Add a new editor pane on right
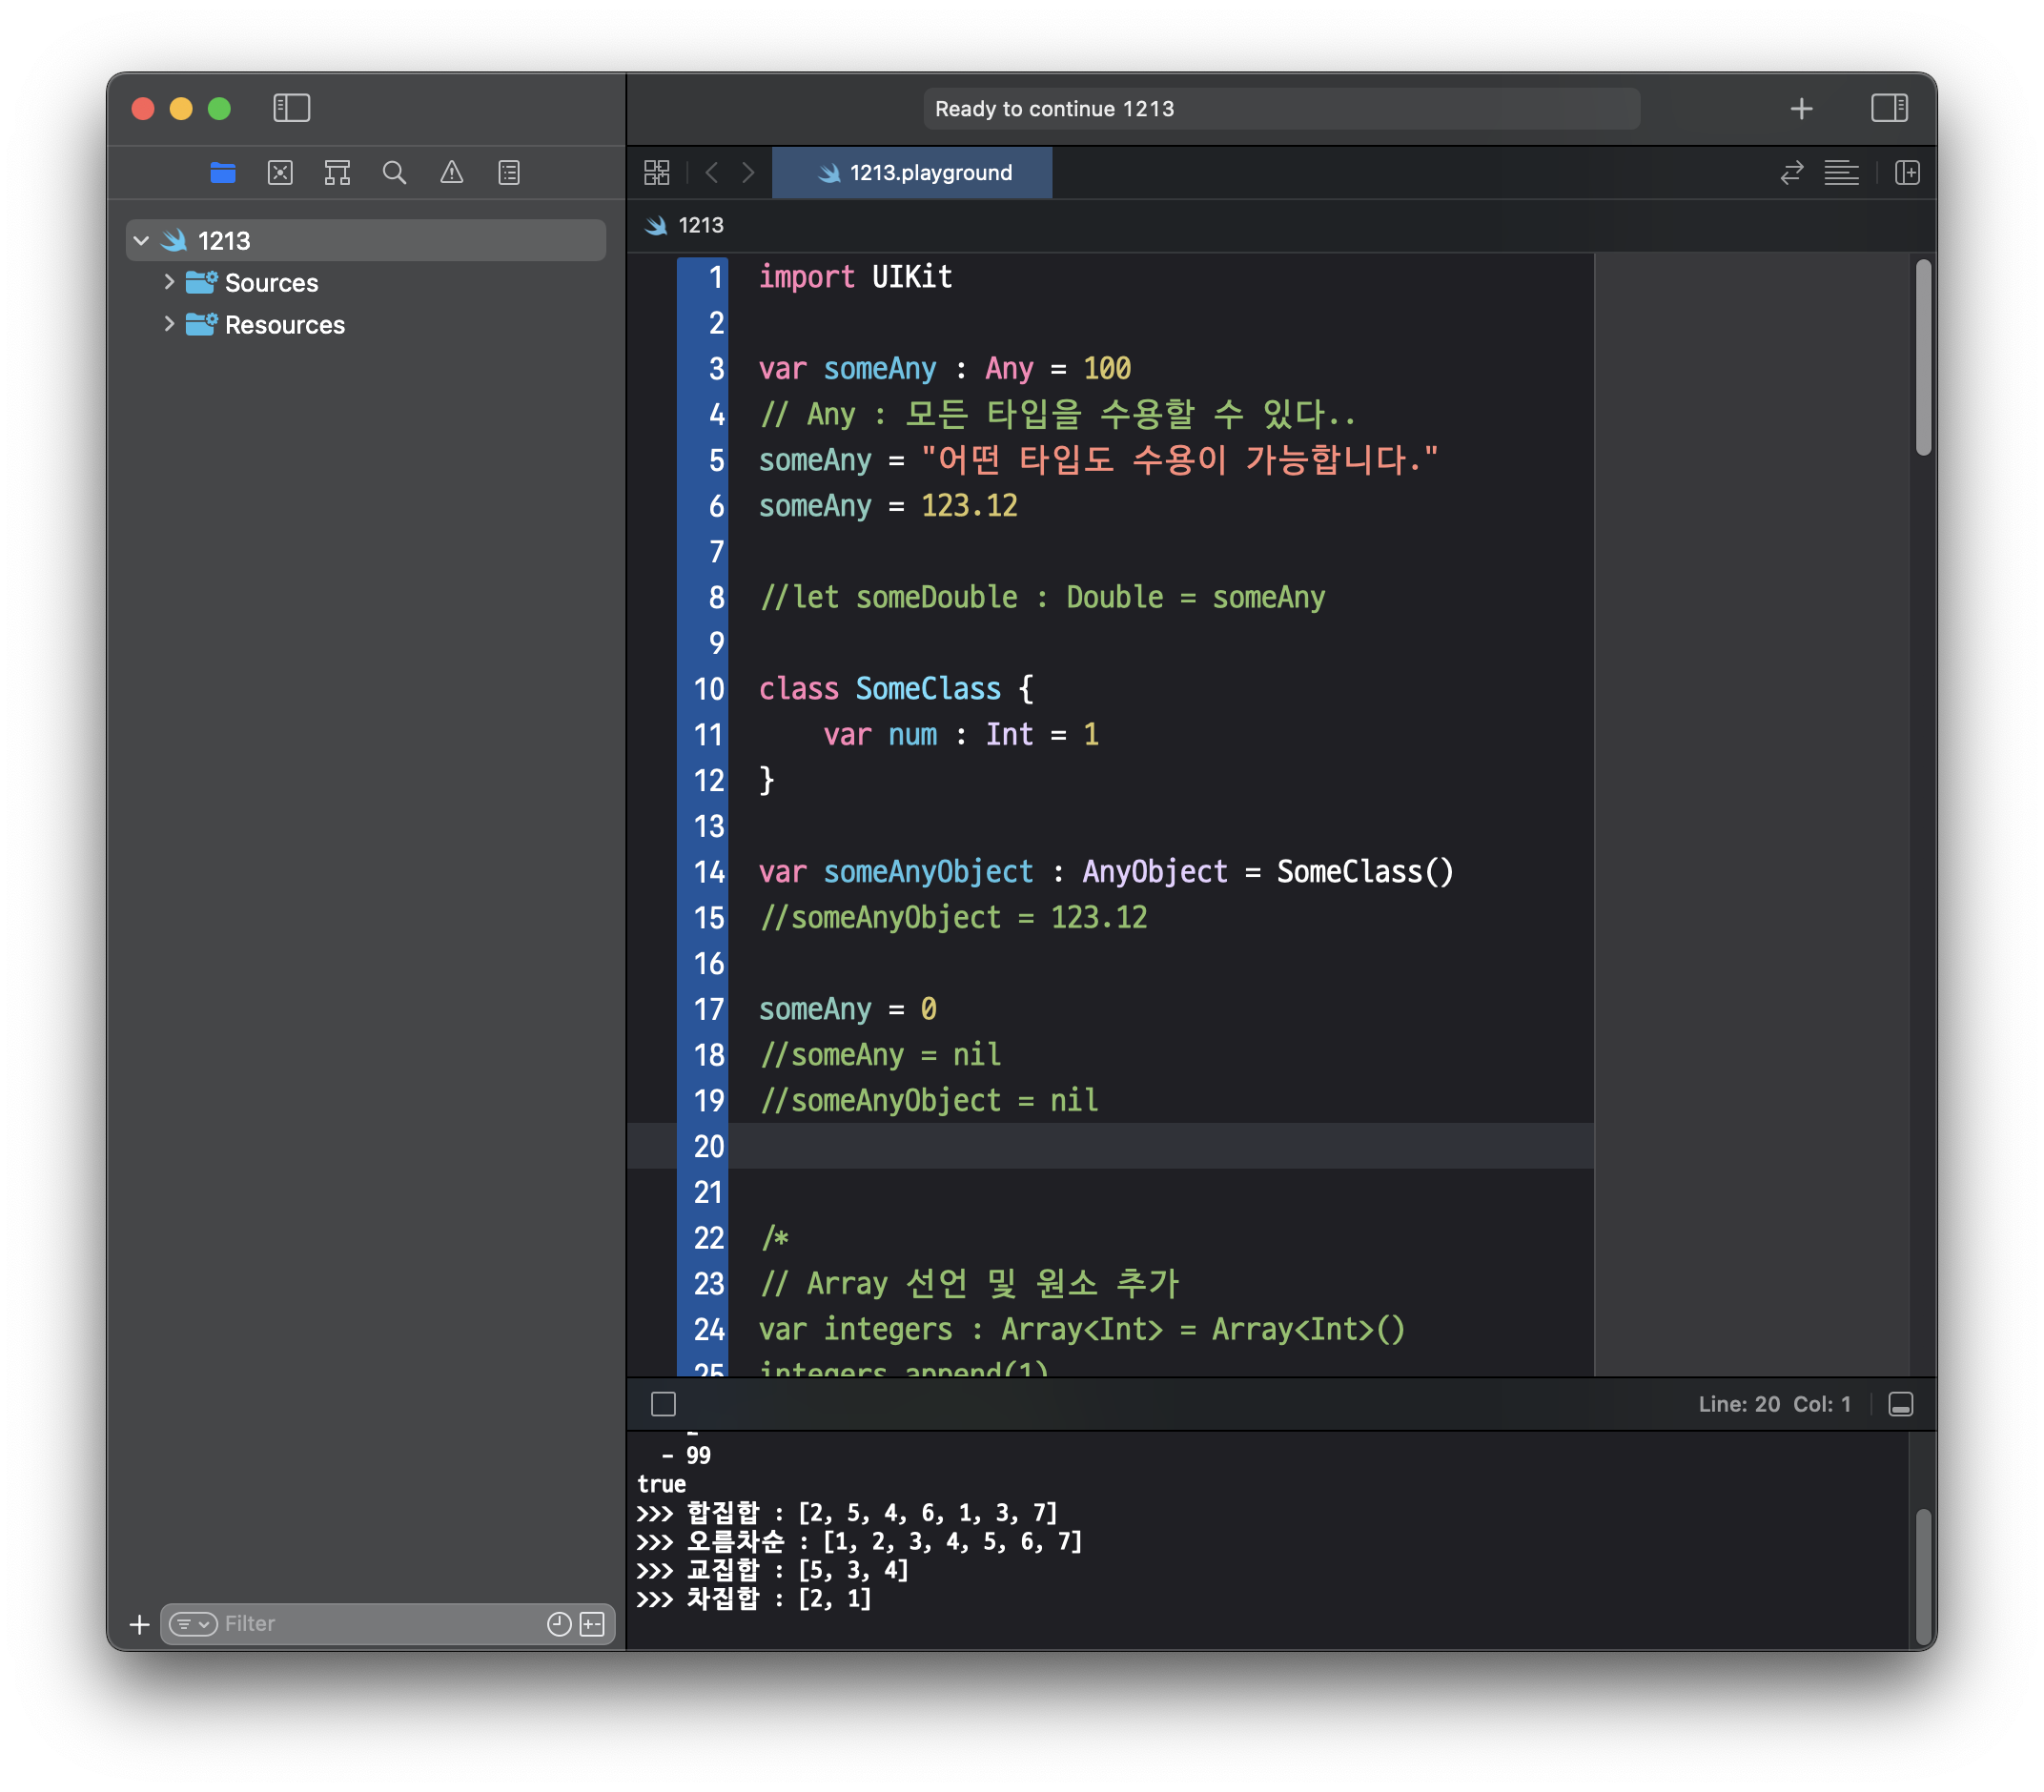The width and height of the screenshot is (2044, 1792). 1907,173
